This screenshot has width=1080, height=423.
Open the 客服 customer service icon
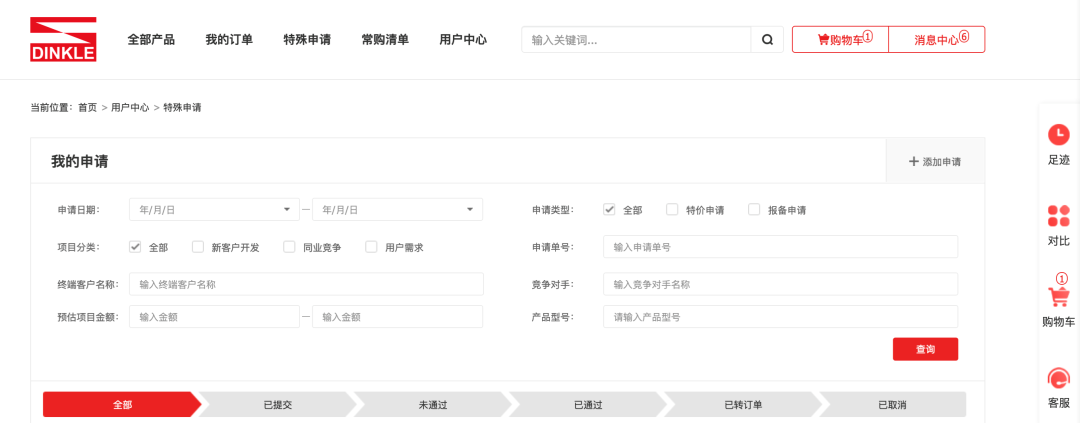pyautogui.click(x=1059, y=378)
